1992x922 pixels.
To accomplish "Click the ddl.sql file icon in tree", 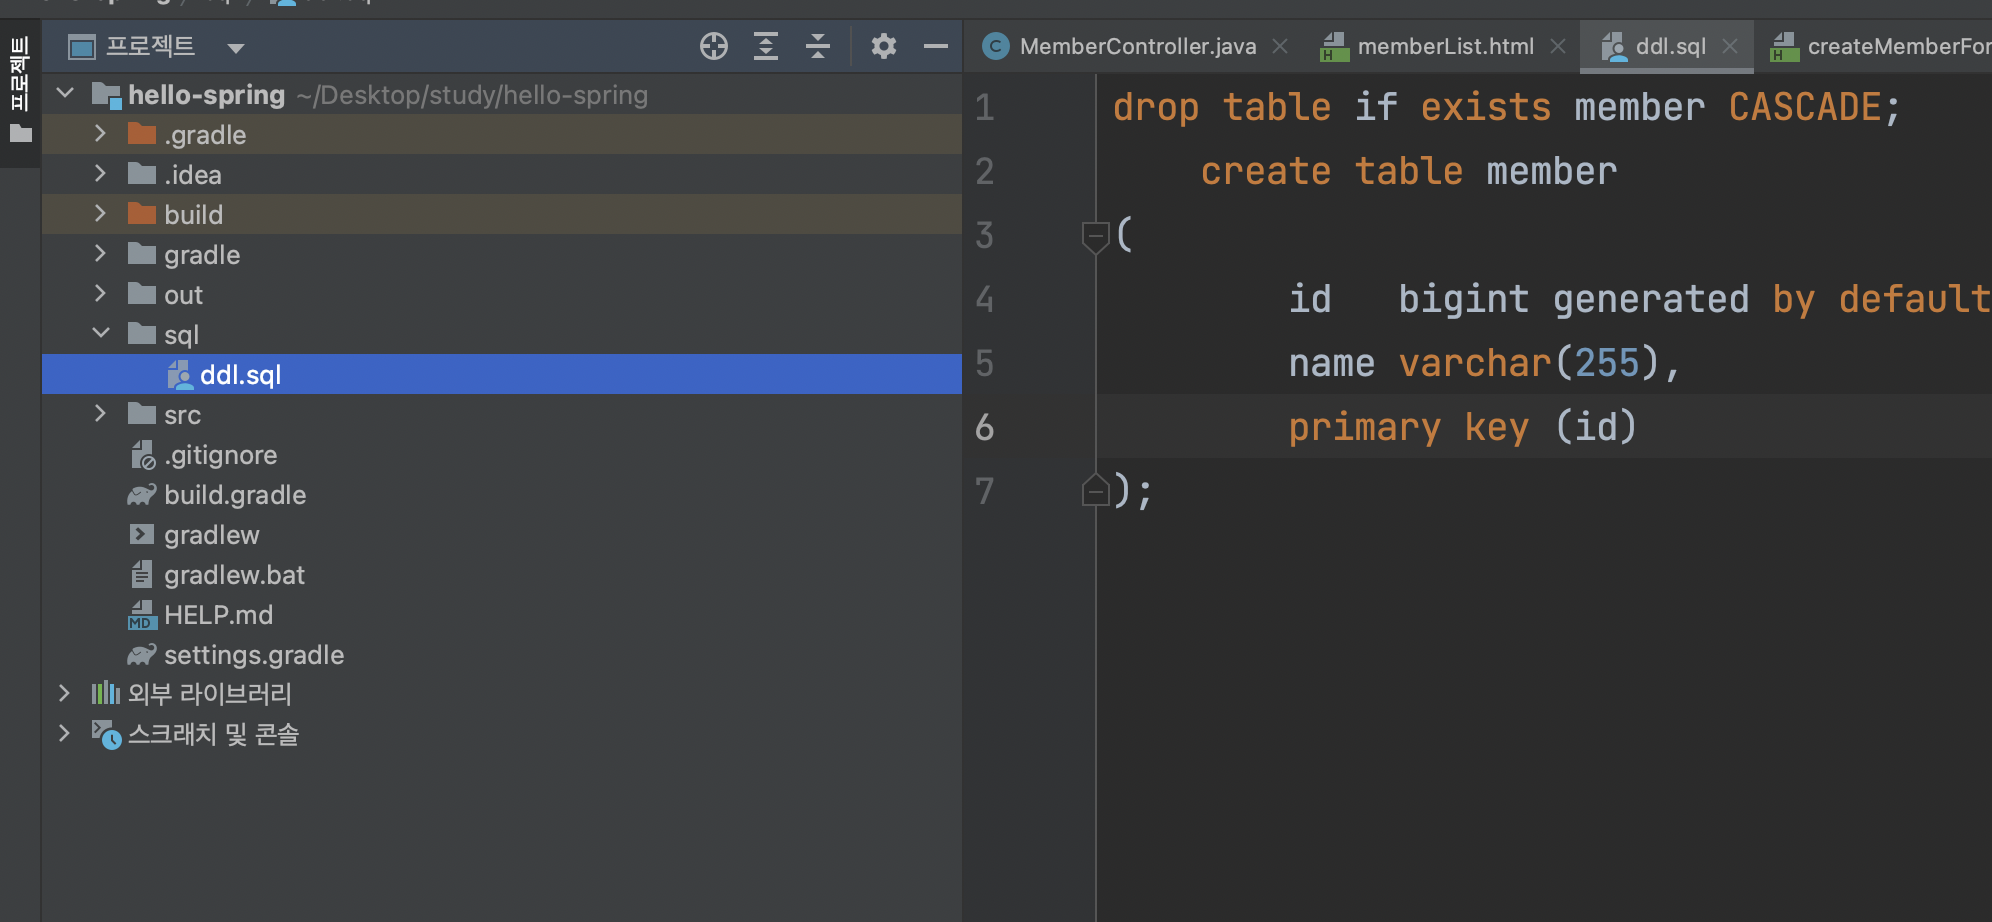I will pos(180,374).
